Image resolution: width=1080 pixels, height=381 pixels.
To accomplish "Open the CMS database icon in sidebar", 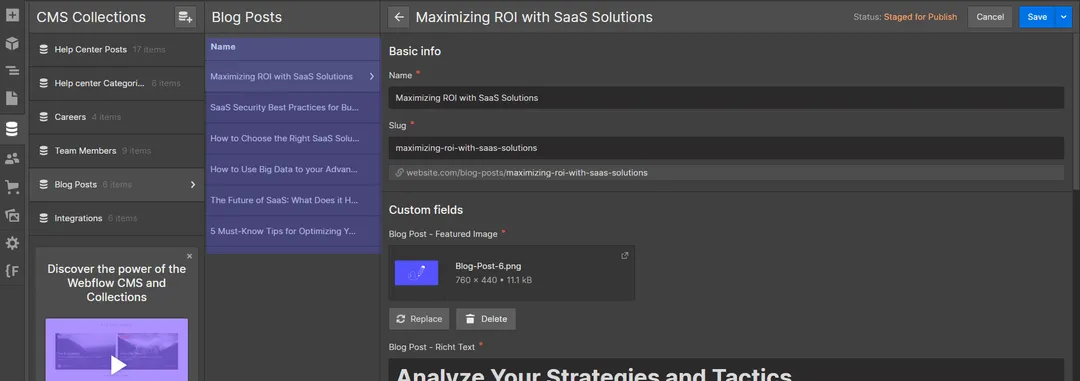I will pos(12,129).
